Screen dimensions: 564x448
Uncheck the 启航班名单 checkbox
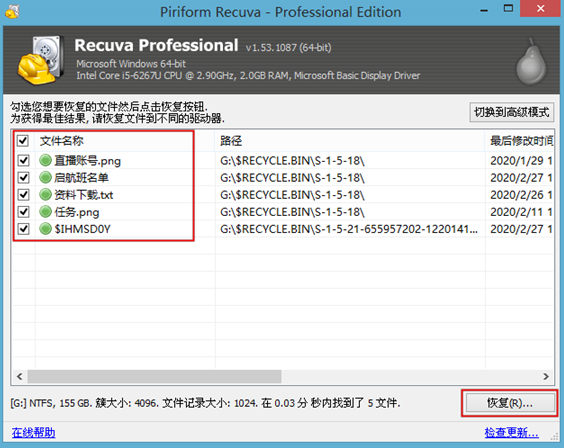point(24,177)
